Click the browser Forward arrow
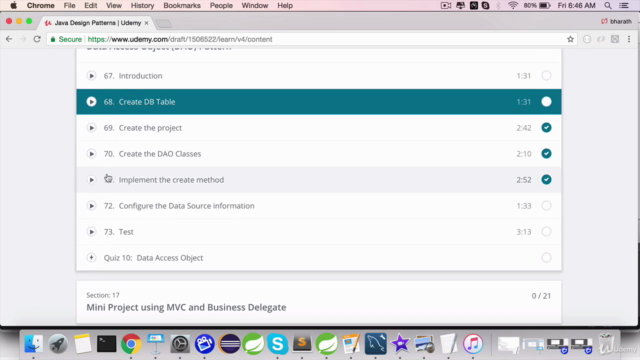 click(23, 39)
